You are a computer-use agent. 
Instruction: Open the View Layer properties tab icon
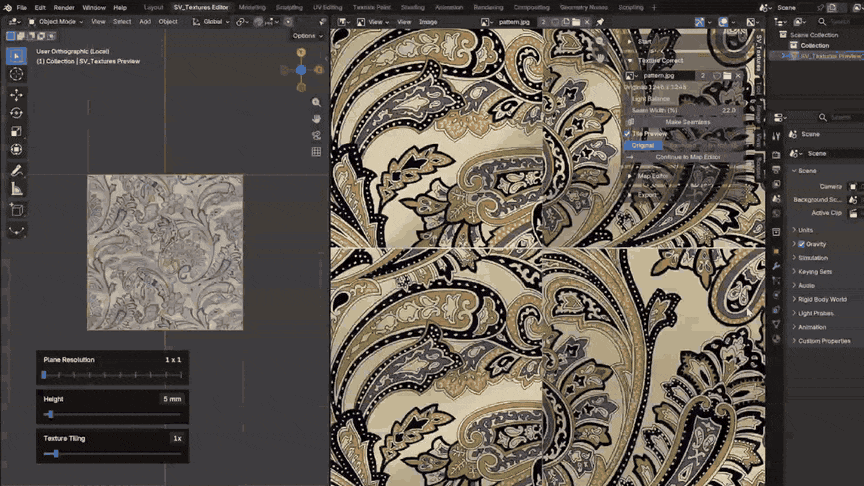[776, 184]
